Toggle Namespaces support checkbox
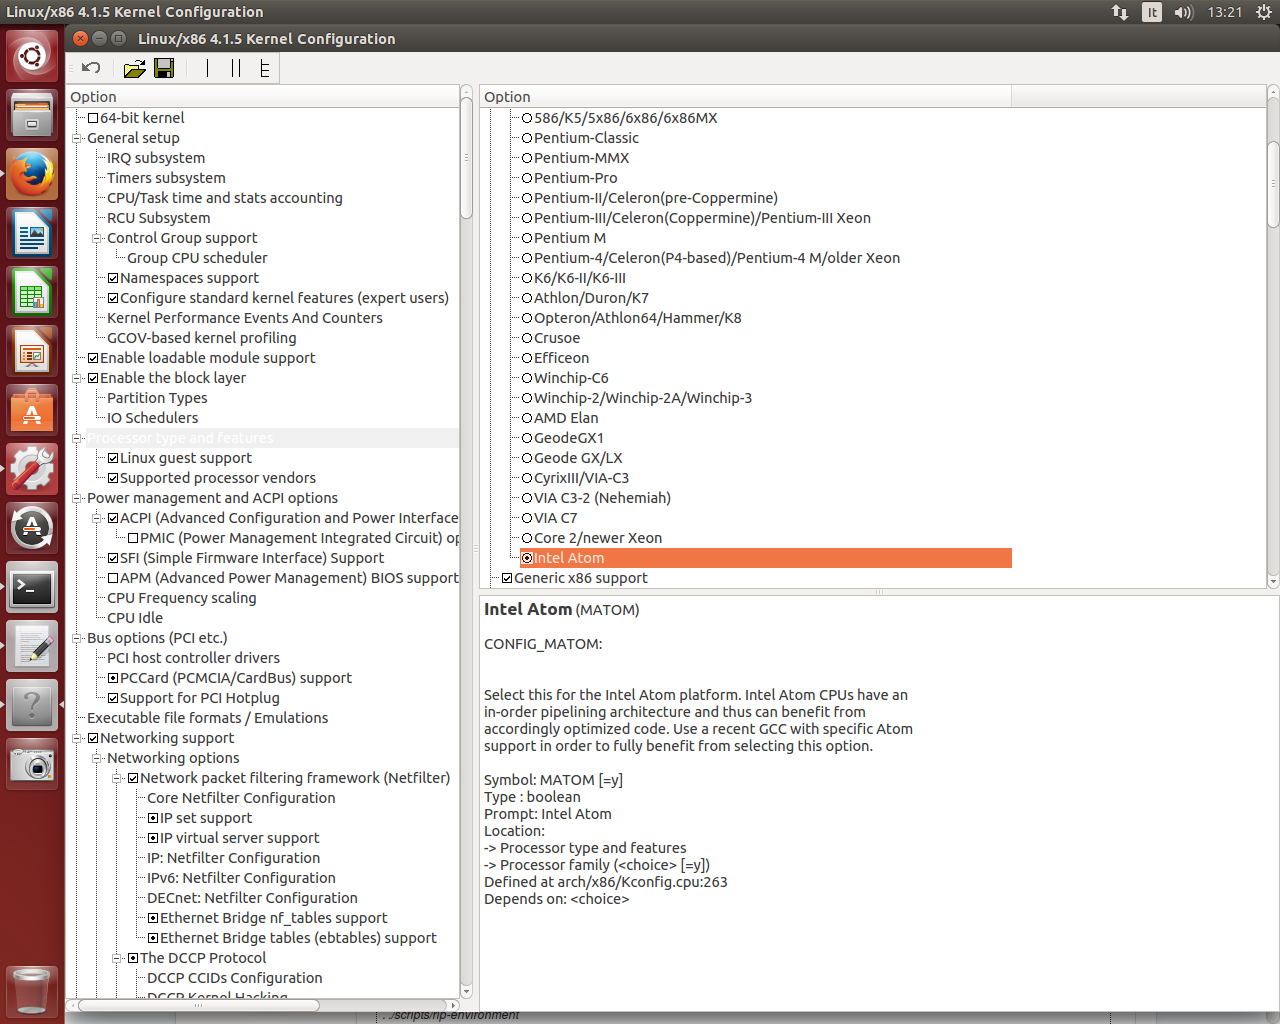 tap(113, 278)
